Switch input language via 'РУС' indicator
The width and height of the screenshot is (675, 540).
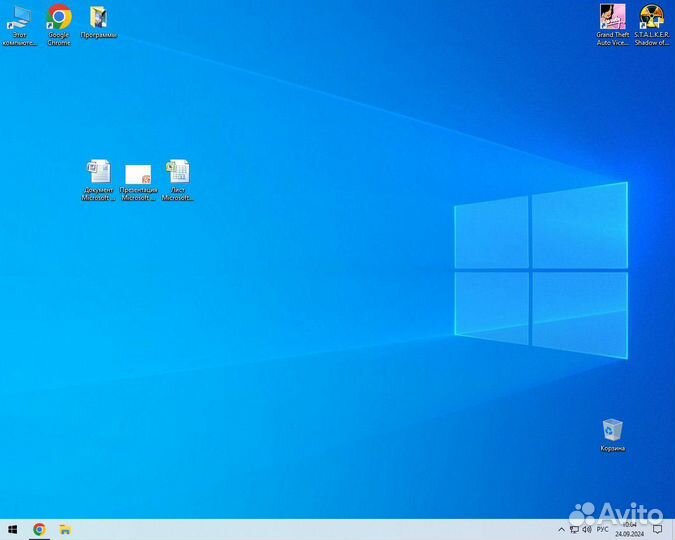pos(603,529)
